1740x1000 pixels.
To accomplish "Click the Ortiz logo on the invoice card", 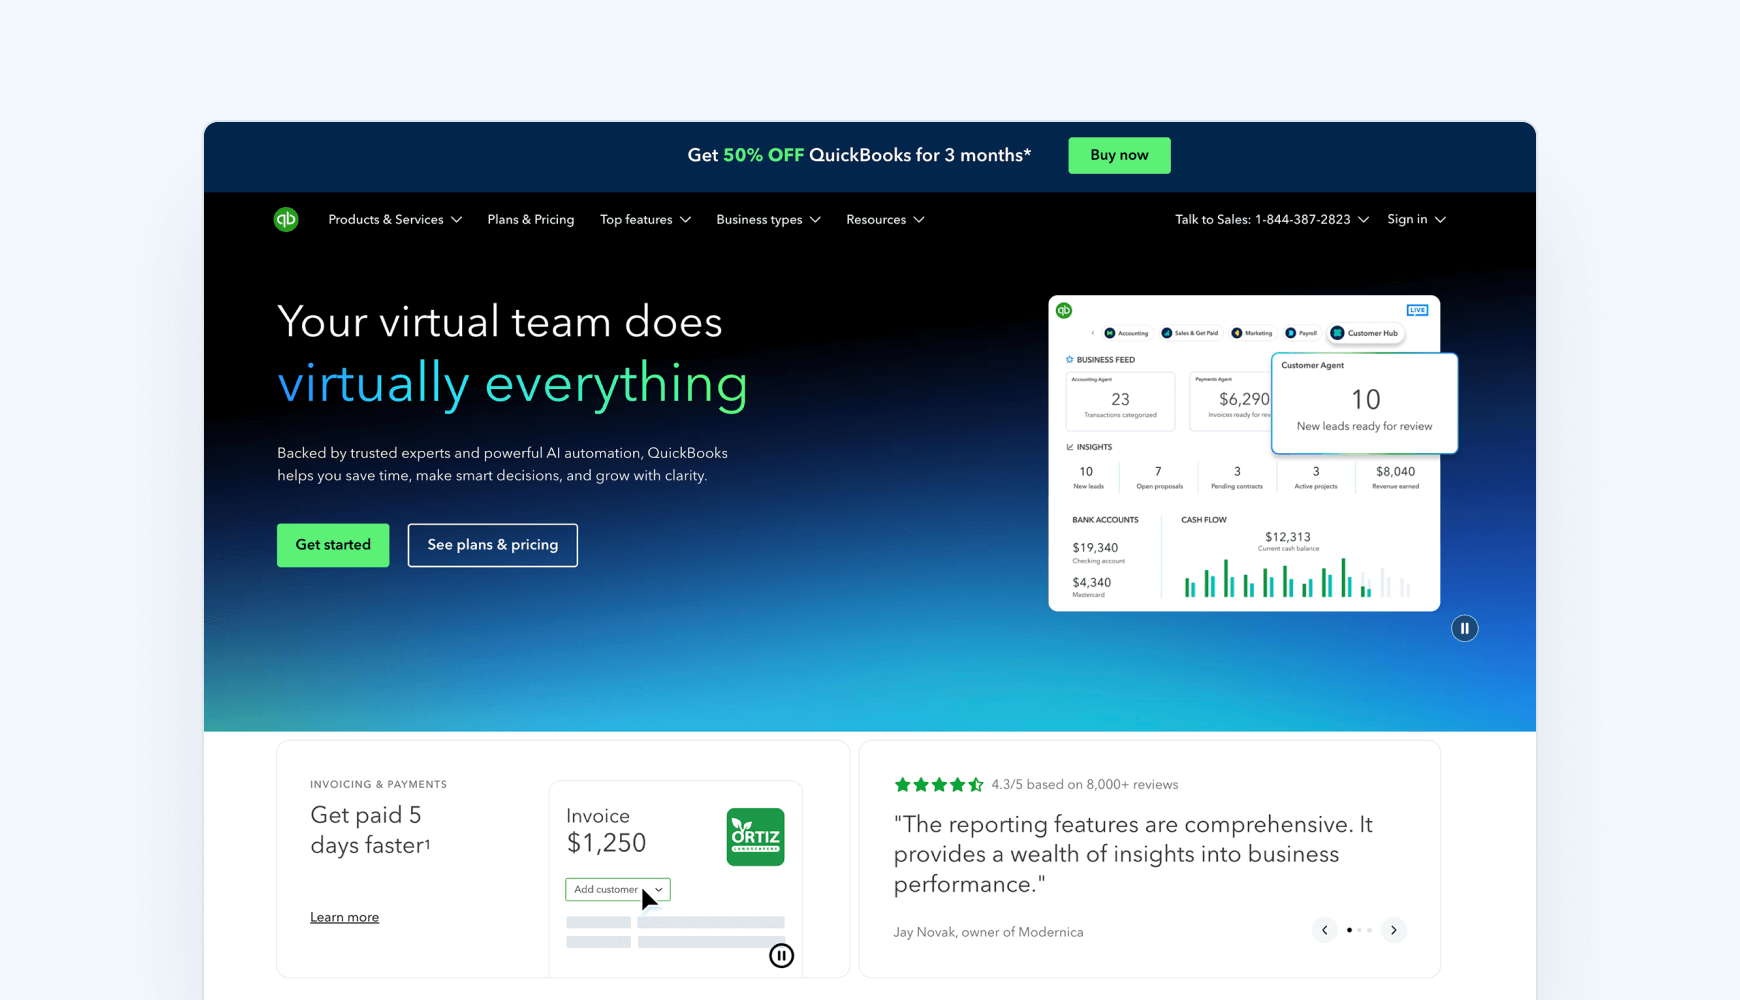I will (755, 837).
